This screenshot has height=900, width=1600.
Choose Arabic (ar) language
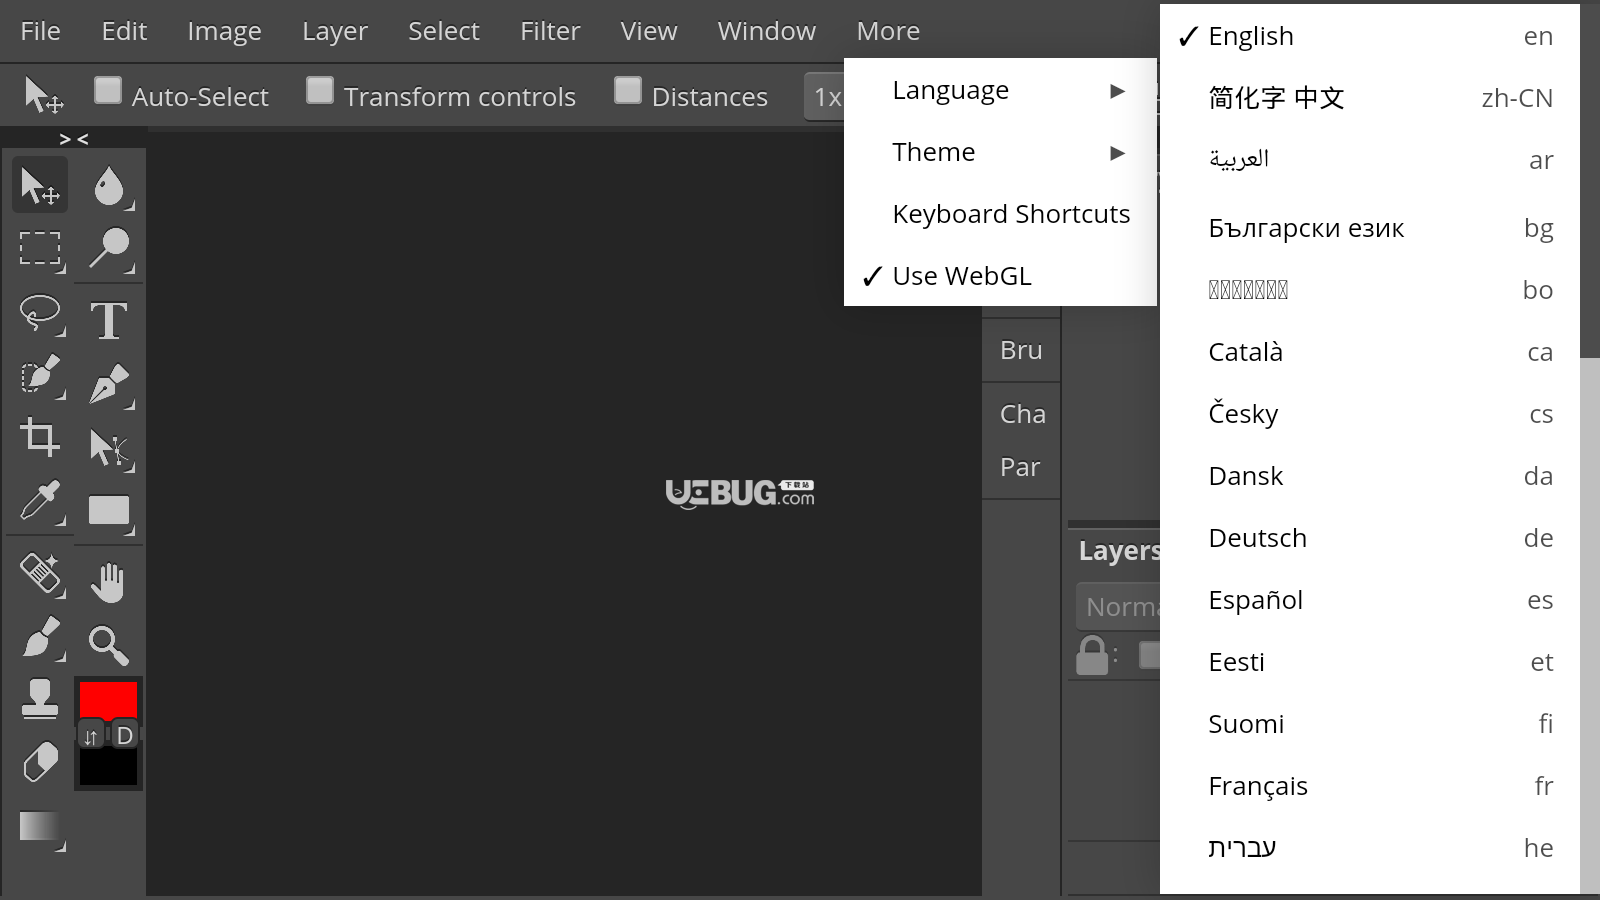[1370, 160]
